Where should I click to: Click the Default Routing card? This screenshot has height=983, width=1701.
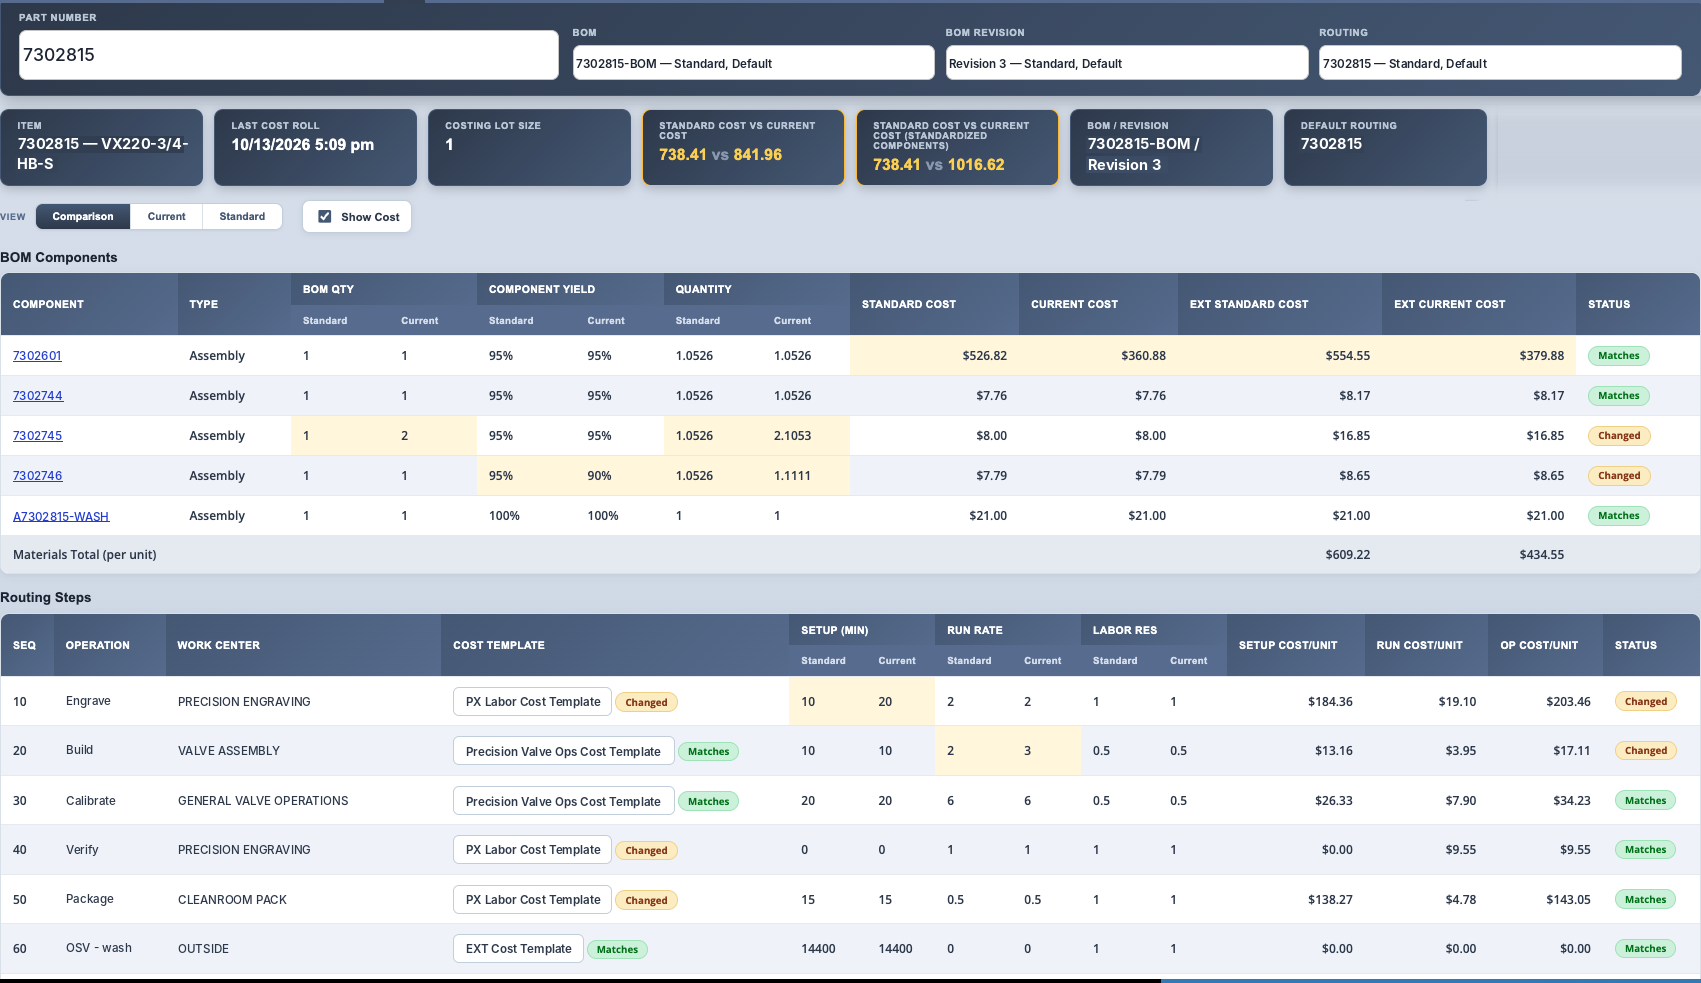[x=1385, y=148]
